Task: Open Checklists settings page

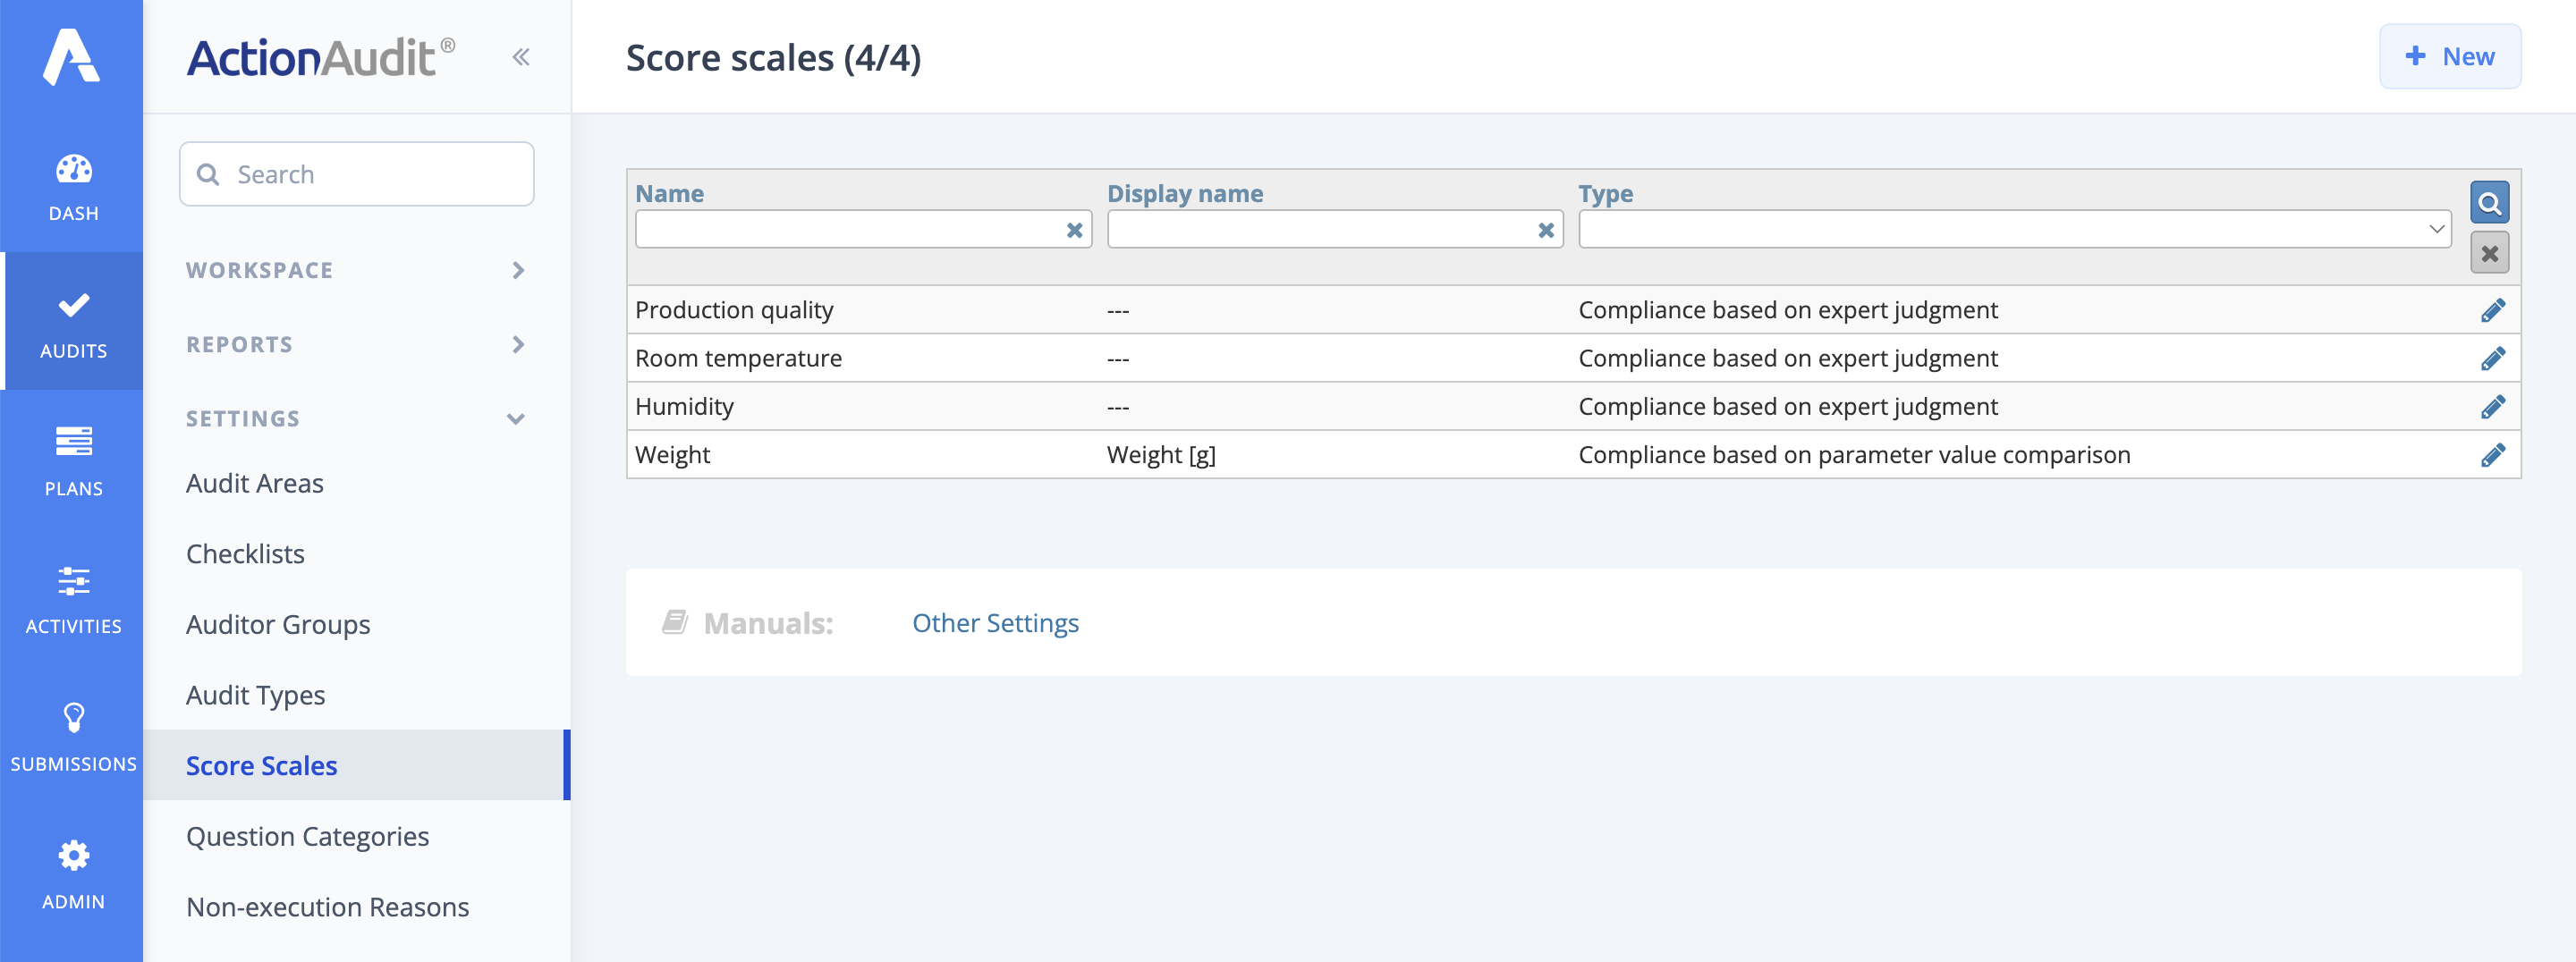Action: [245, 554]
